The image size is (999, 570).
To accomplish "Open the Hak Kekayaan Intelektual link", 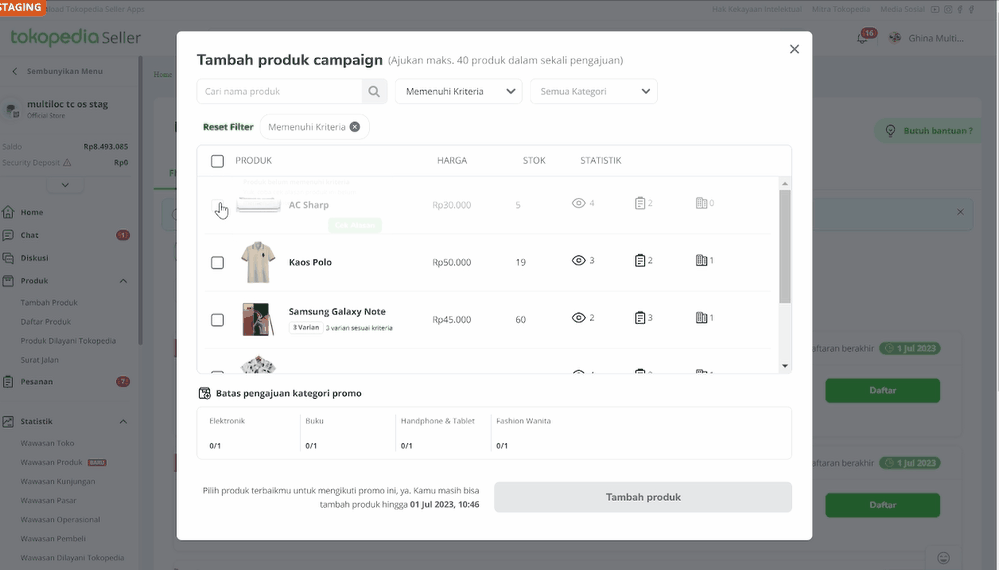I will click(x=757, y=10).
